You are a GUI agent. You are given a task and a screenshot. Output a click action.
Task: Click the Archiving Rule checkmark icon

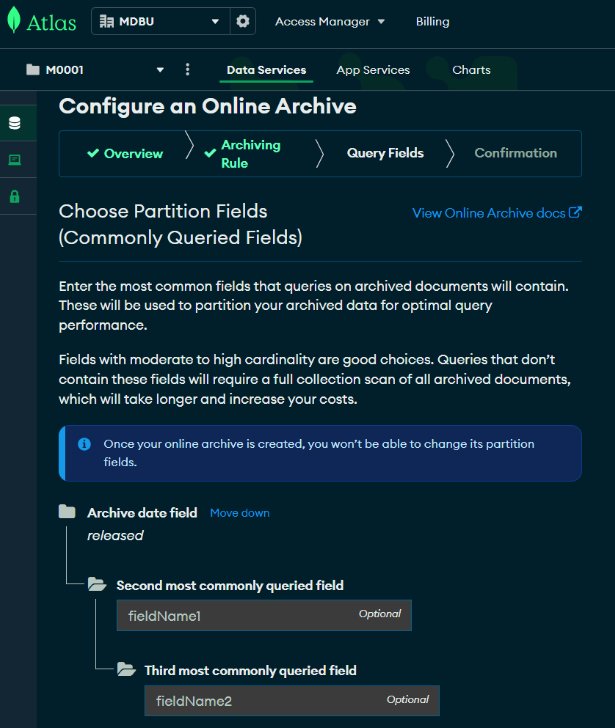pyautogui.click(x=210, y=153)
